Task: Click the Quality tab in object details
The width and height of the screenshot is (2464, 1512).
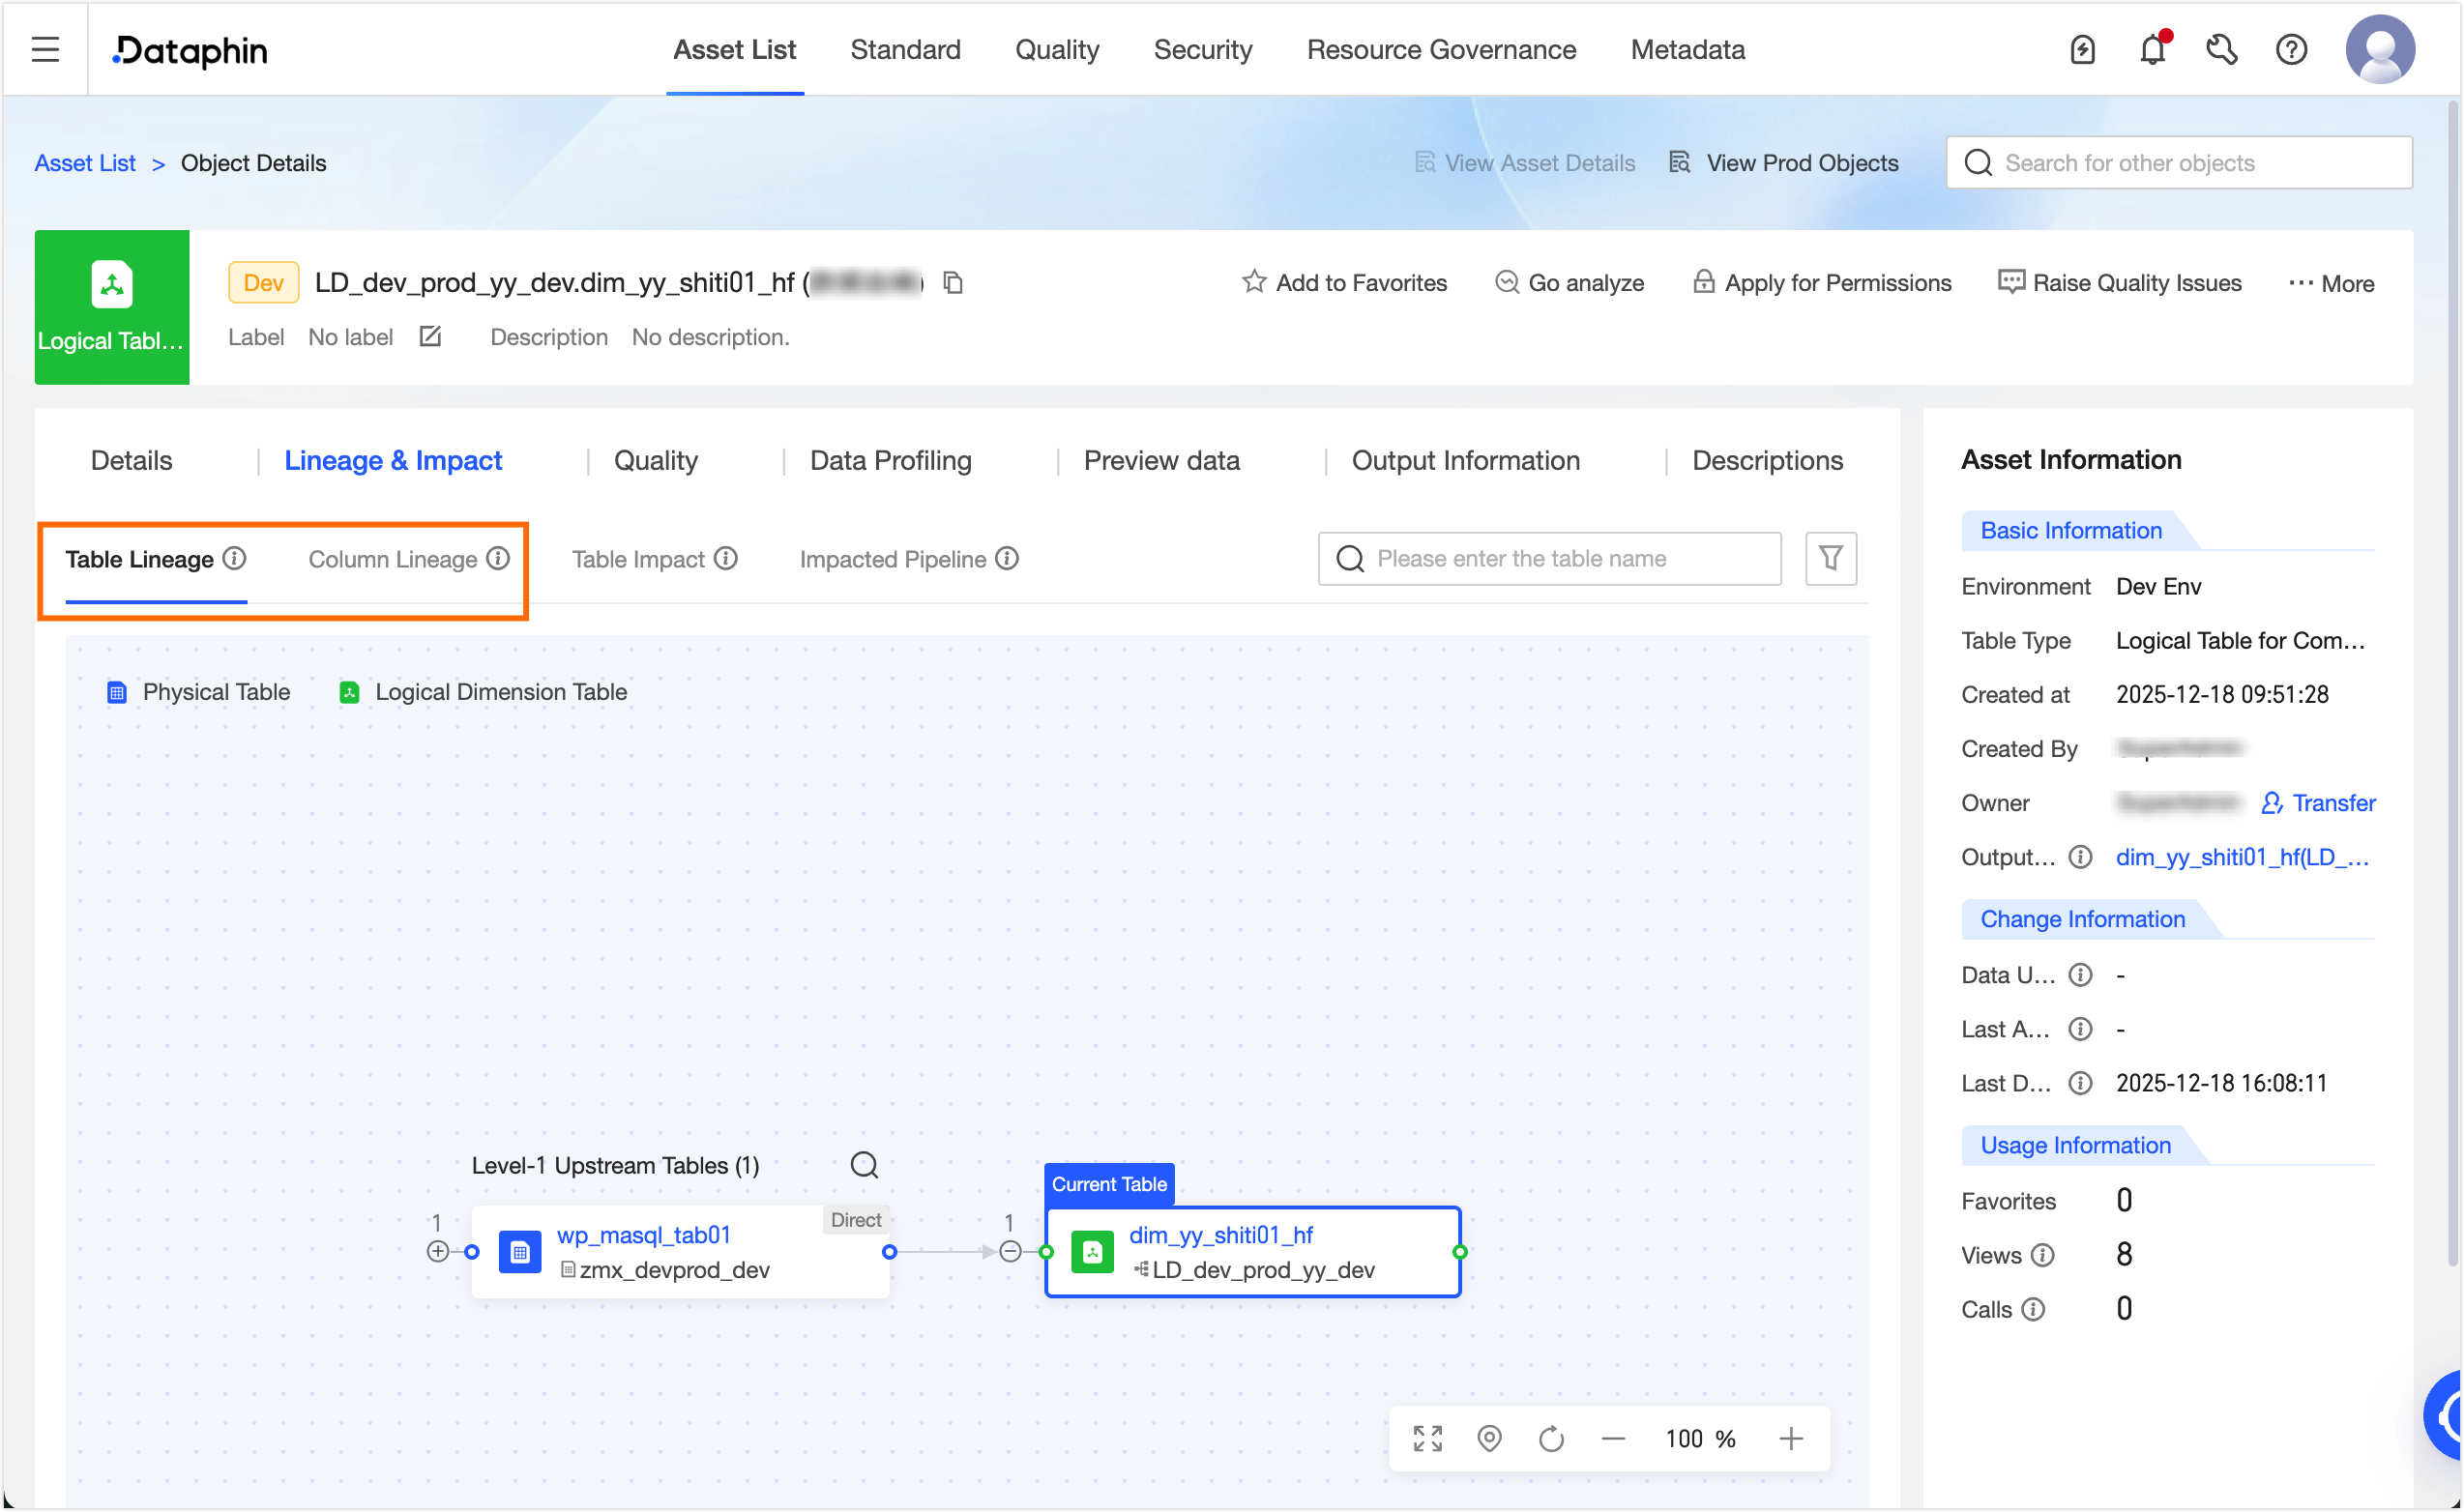Action: (655, 460)
